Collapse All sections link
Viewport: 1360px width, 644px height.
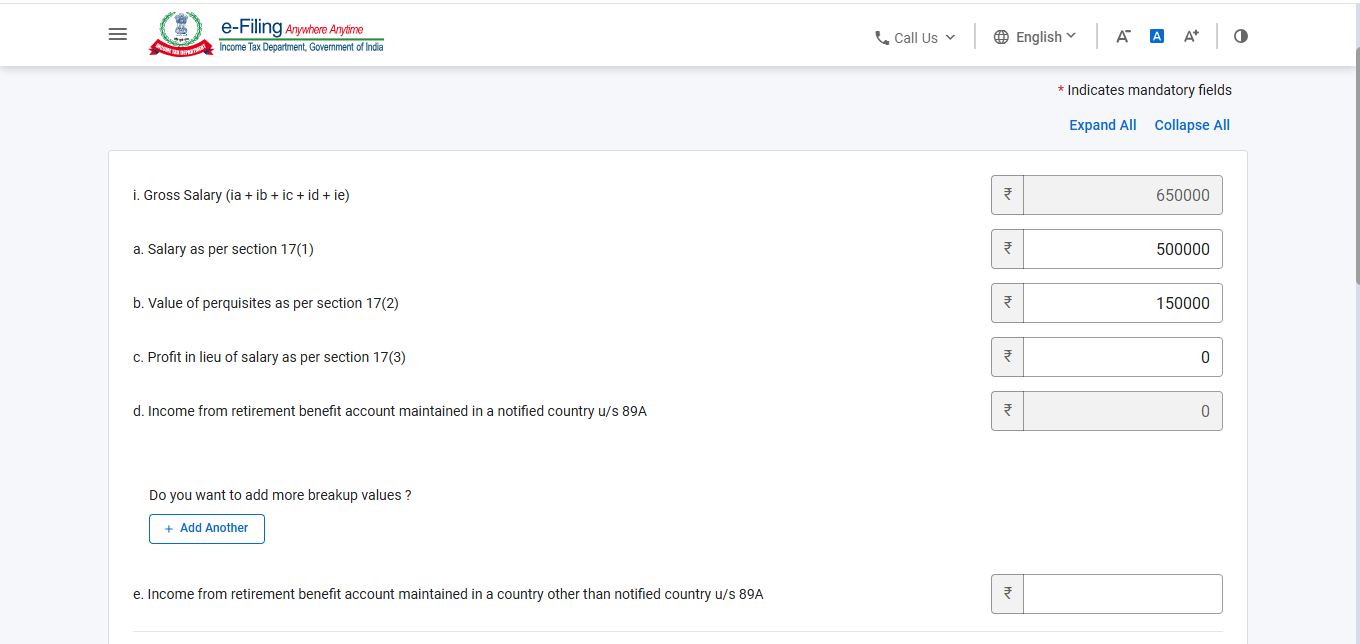1192,125
